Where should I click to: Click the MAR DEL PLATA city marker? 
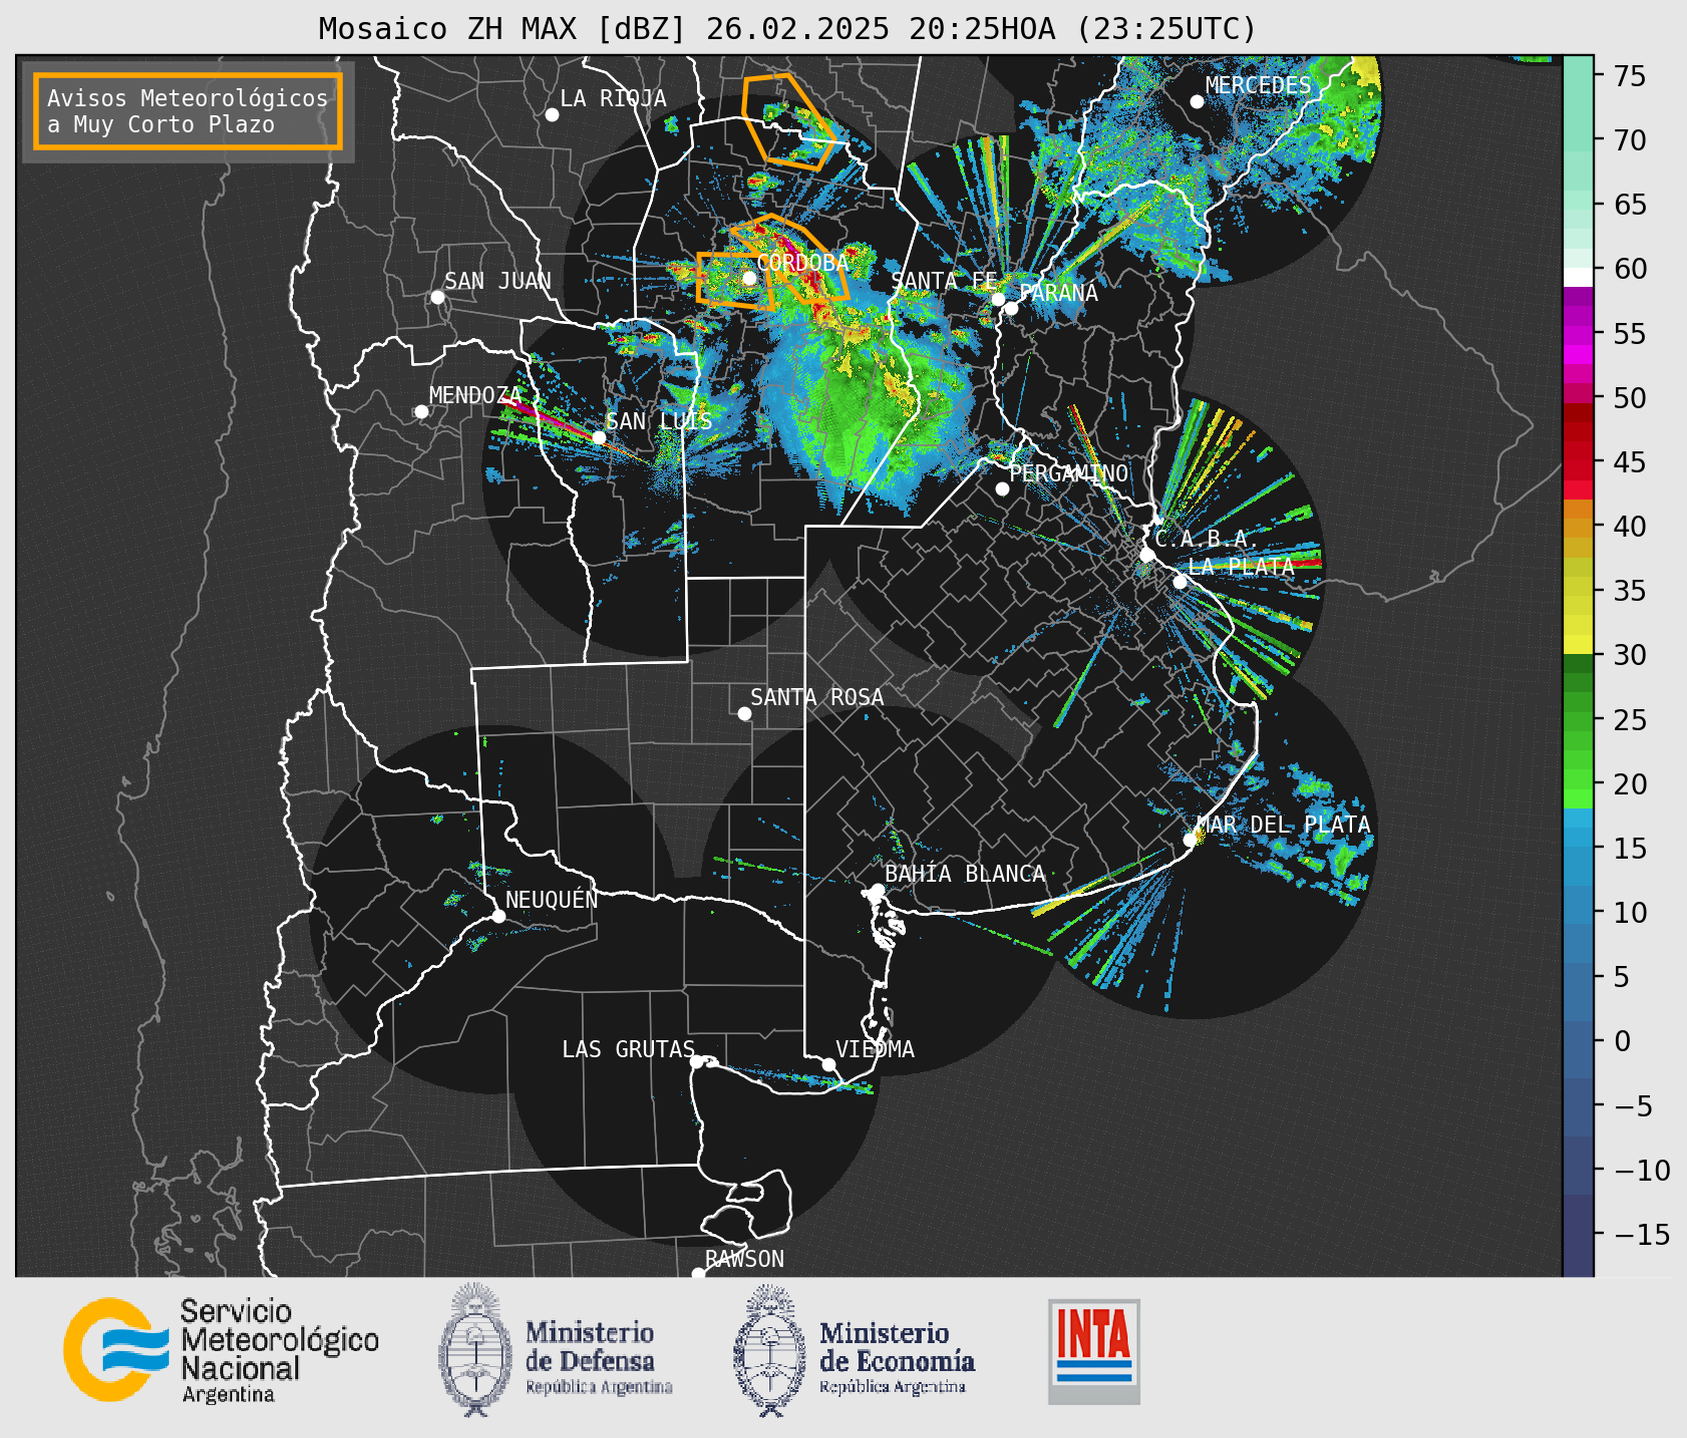1190,840
